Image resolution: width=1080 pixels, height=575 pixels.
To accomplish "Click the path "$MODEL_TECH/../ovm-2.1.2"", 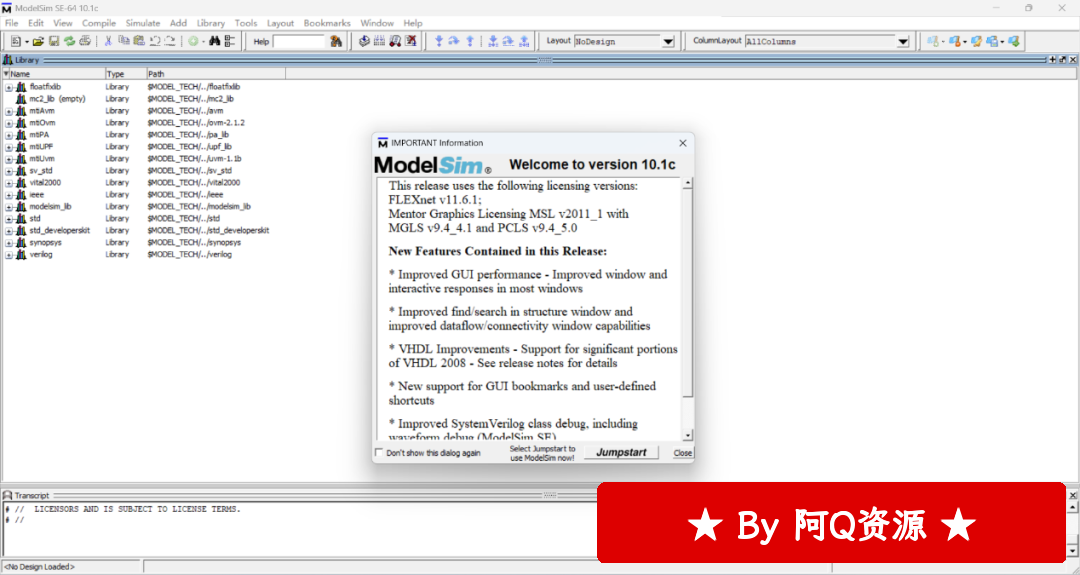I will (x=196, y=123).
